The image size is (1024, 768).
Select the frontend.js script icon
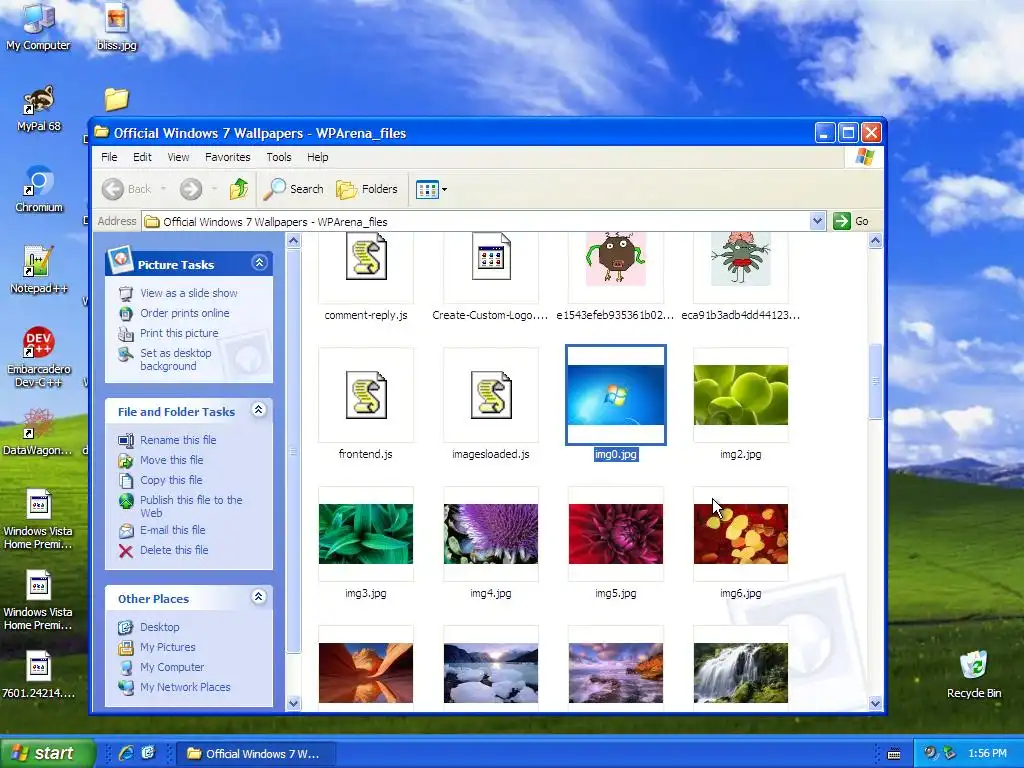coord(366,395)
